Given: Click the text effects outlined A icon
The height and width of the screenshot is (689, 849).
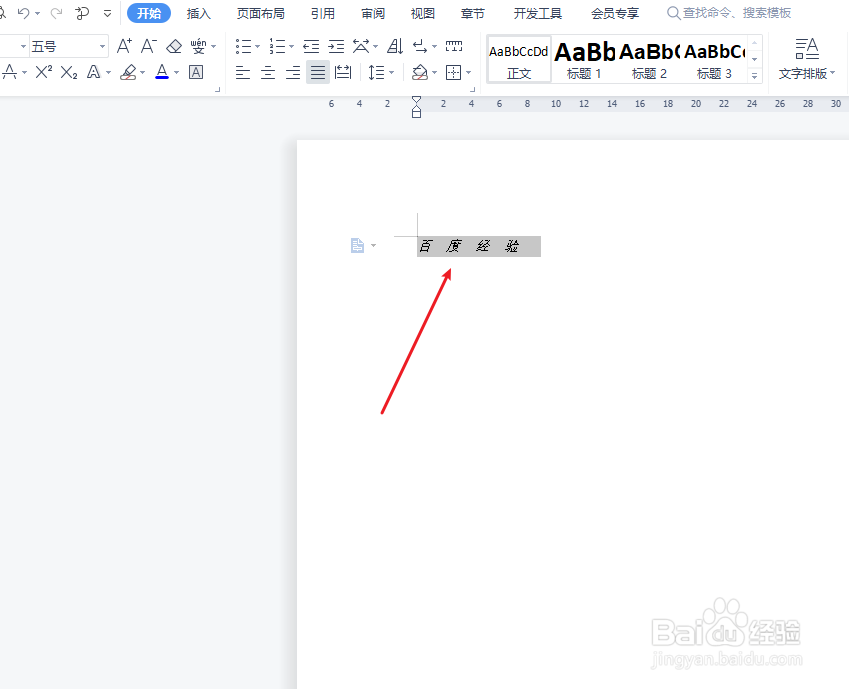Looking at the screenshot, I should point(94,72).
